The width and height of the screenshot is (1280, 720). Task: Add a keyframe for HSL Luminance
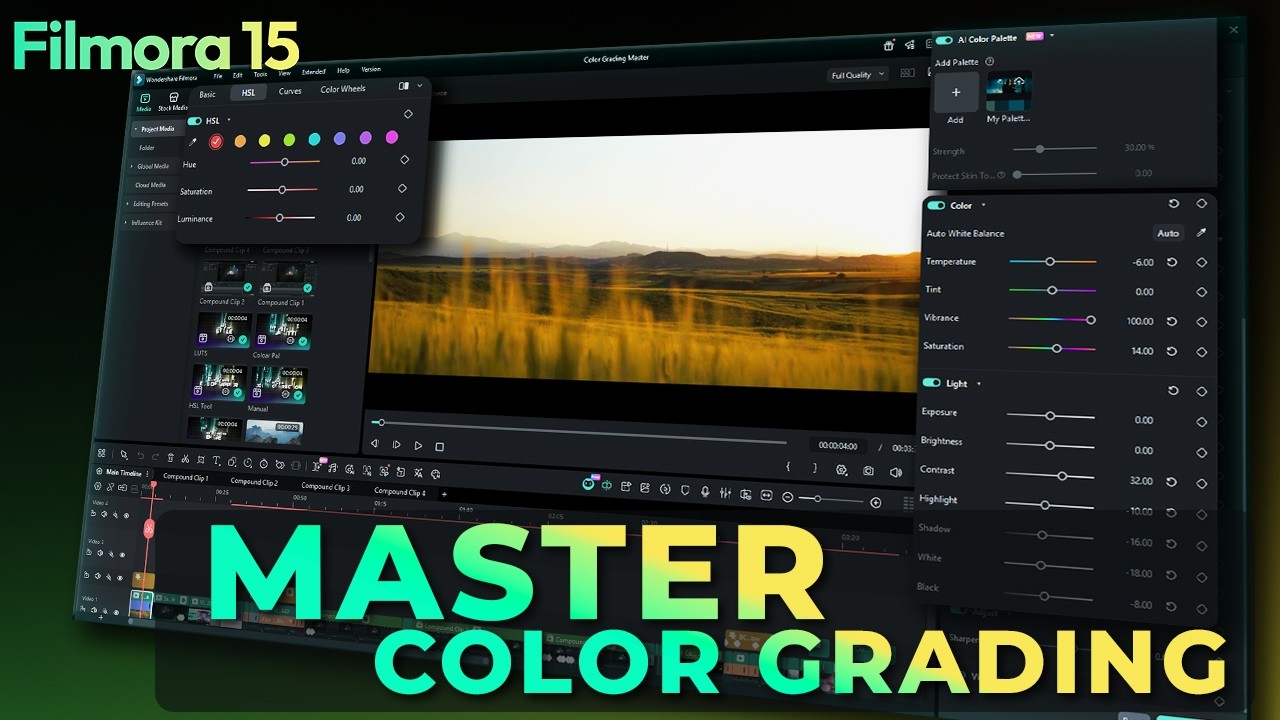(x=400, y=217)
